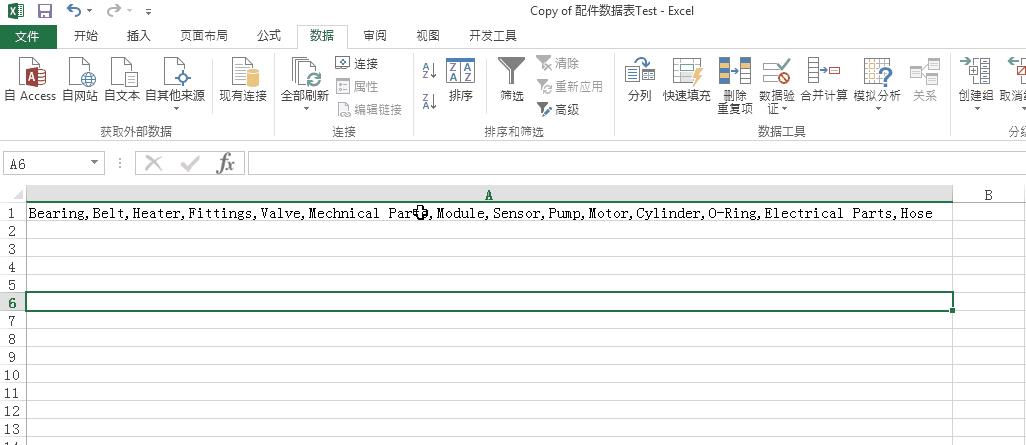Click the Filter (筛选) funnel icon
This screenshot has height=445, width=1026.
pyautogui.click(x=511, y=79)
